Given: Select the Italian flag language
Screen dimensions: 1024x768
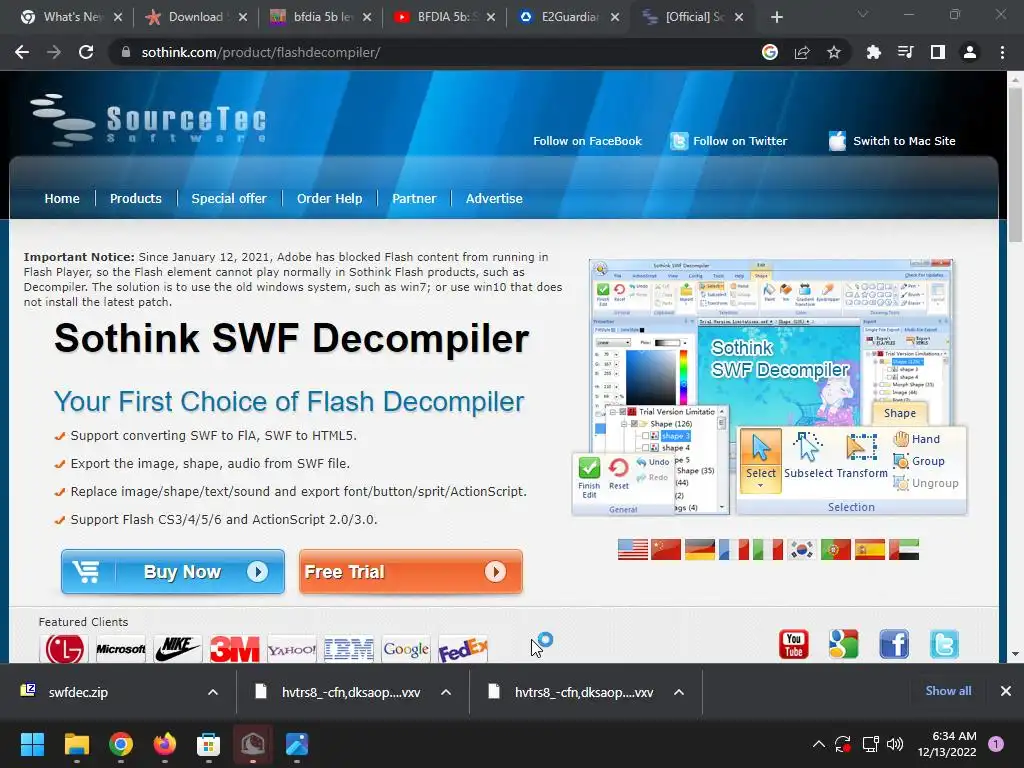Looking at the screenshot, I should click(x=768, y=550).
